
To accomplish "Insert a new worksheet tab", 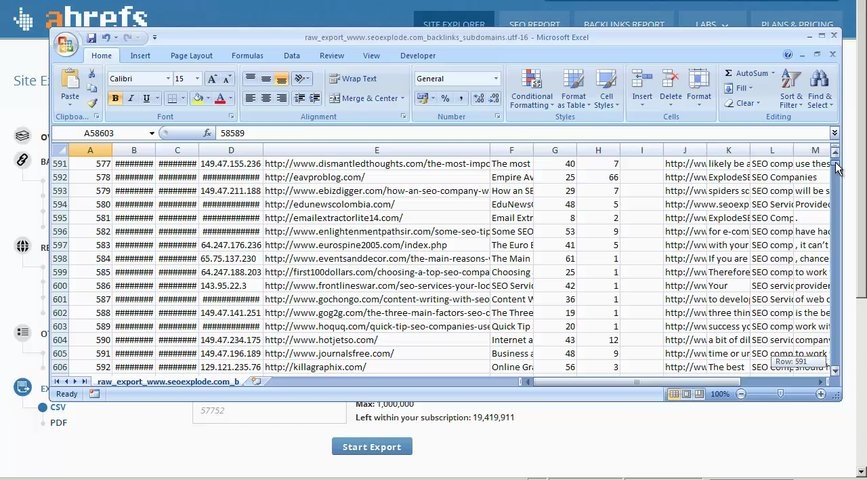I will point(255,381).
